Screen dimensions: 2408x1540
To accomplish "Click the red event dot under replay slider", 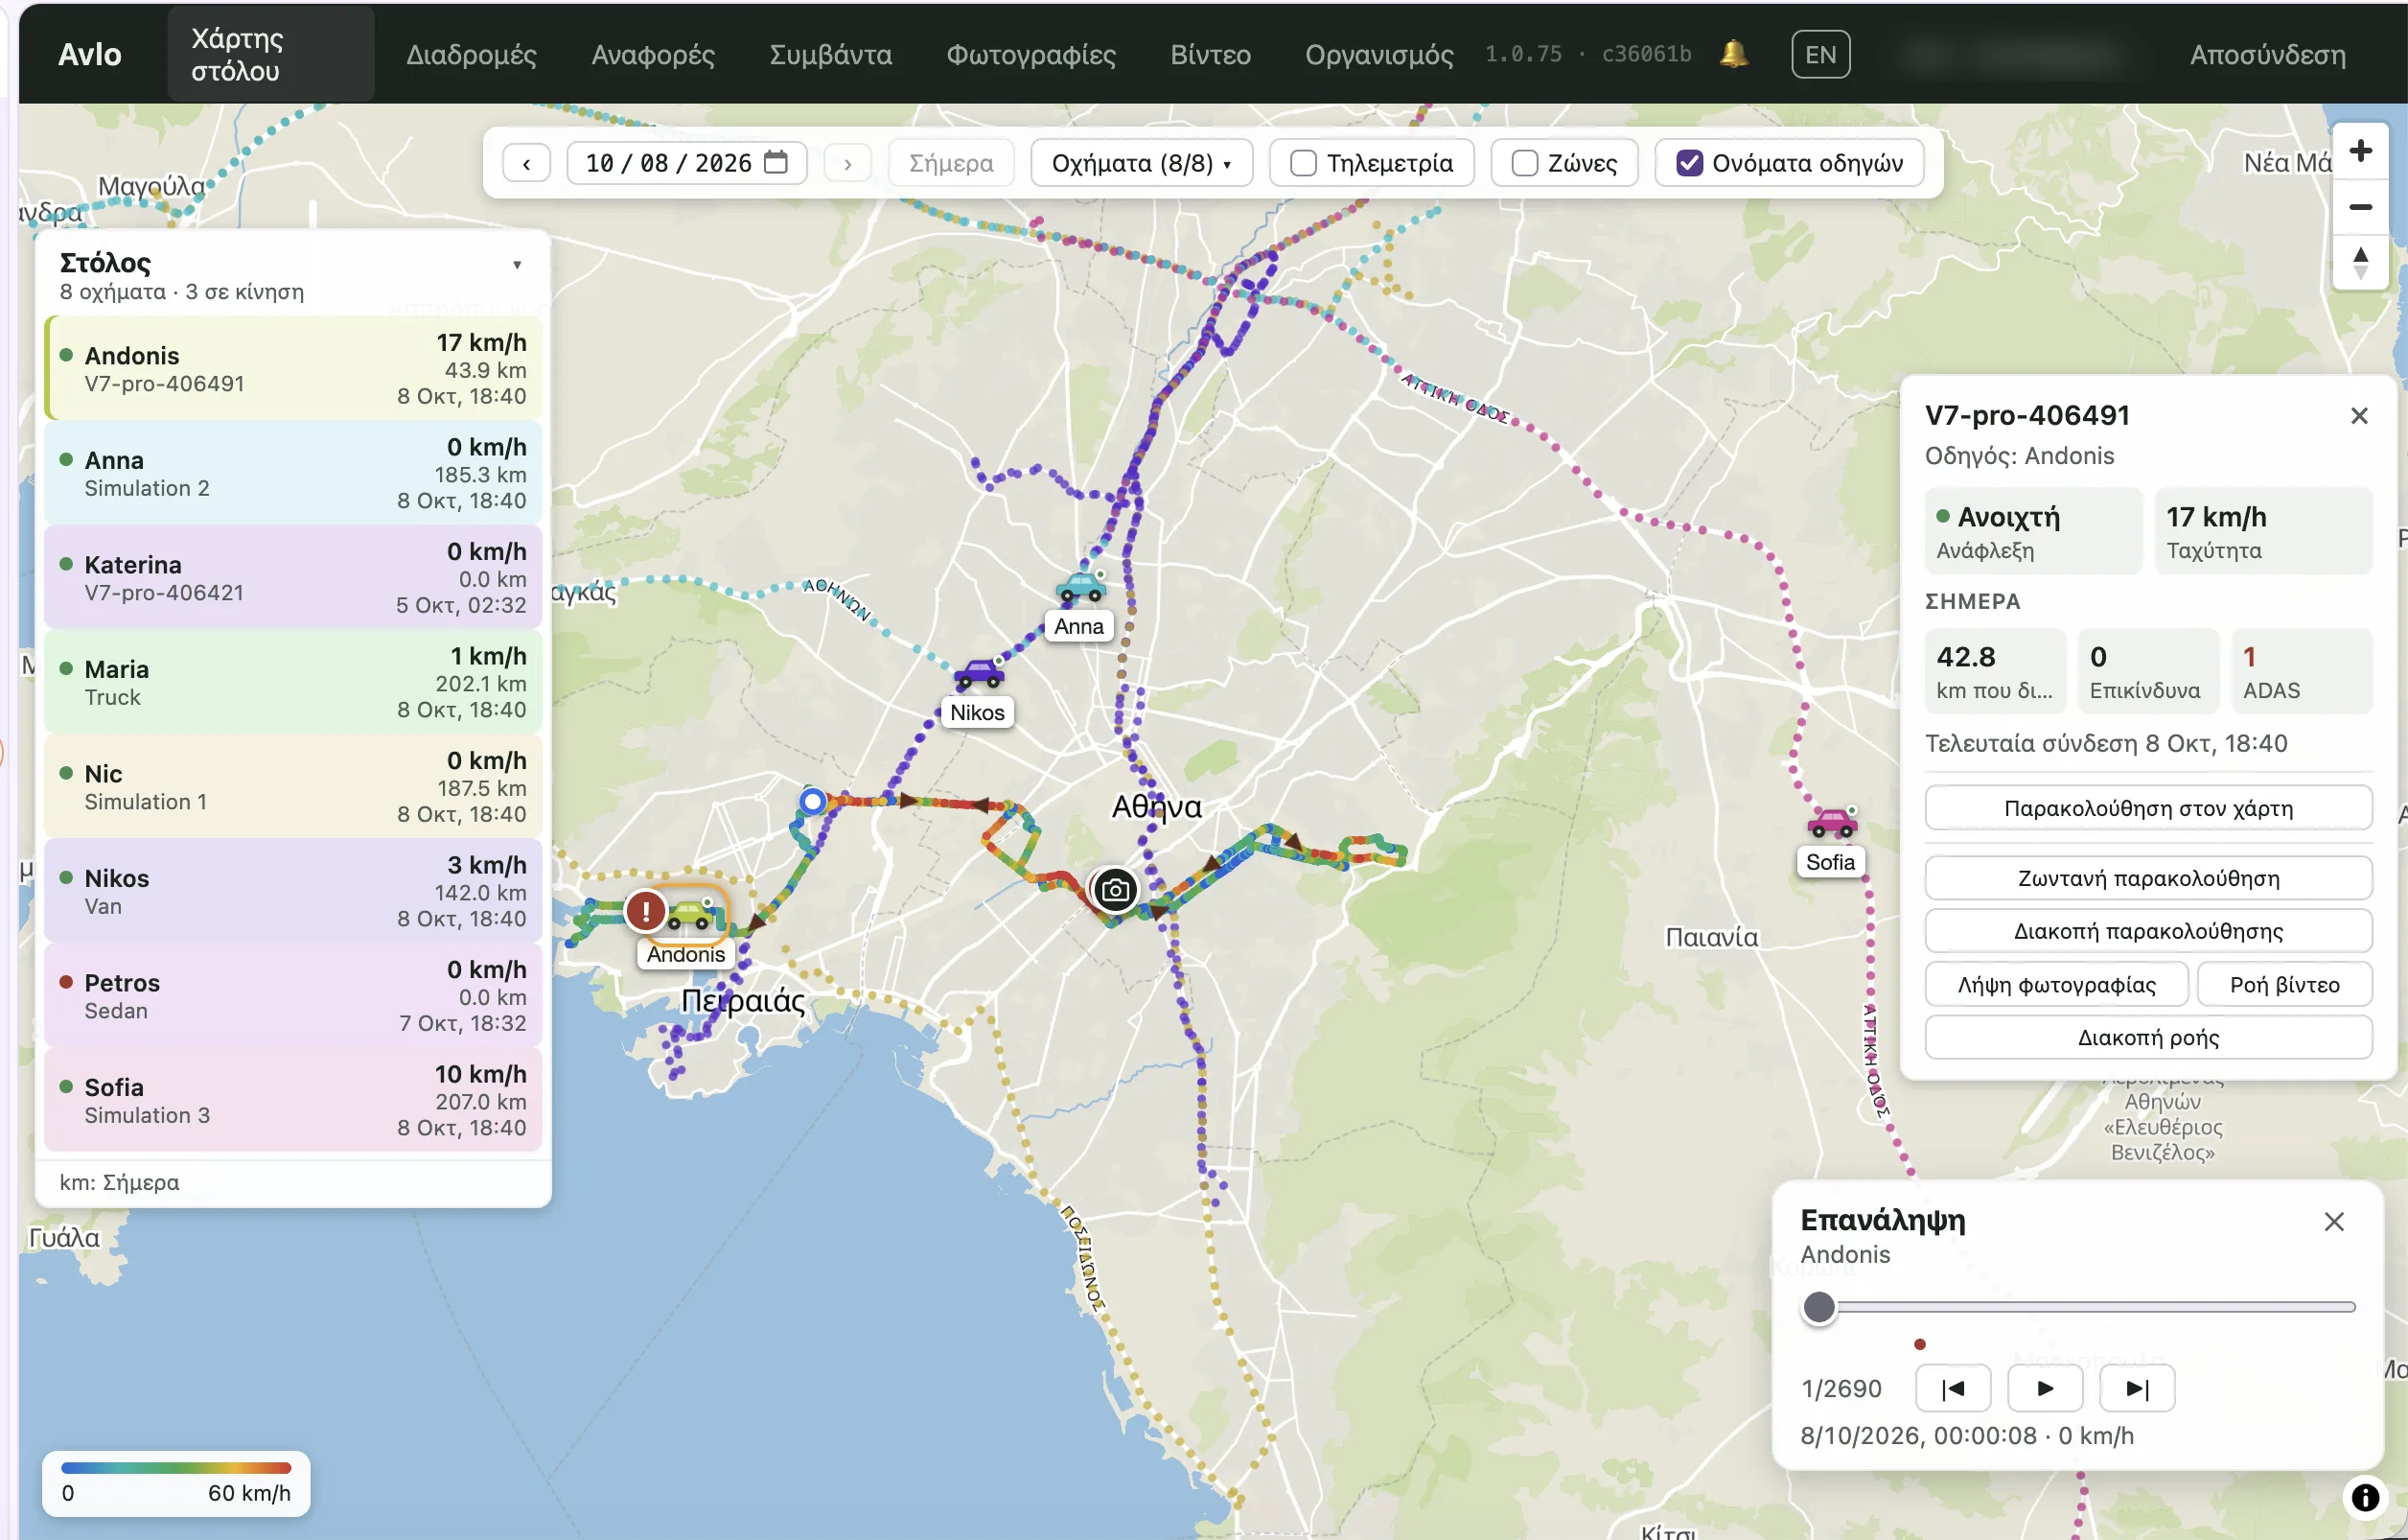I will click(x=1919, y=1344).
